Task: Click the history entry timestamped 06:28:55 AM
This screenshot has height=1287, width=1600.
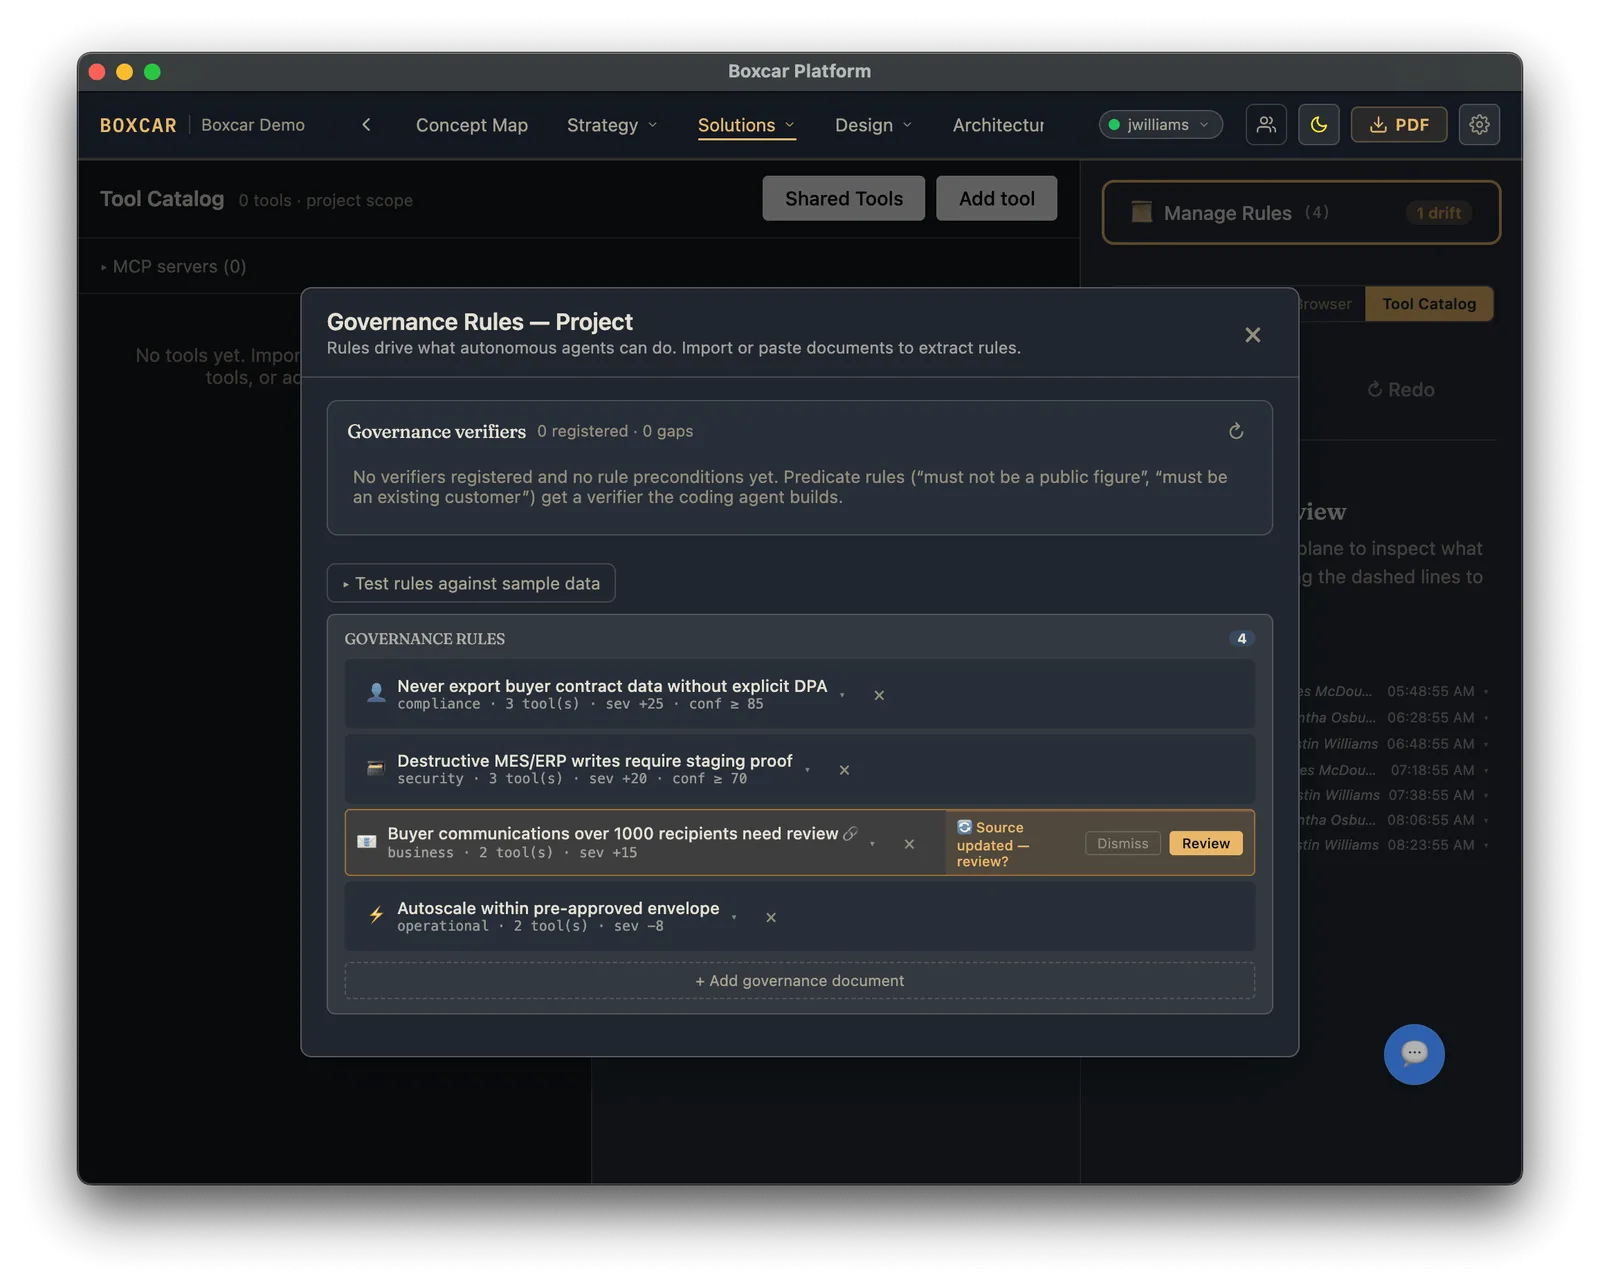Action: pyautogui.click(x=1391, y=717)
